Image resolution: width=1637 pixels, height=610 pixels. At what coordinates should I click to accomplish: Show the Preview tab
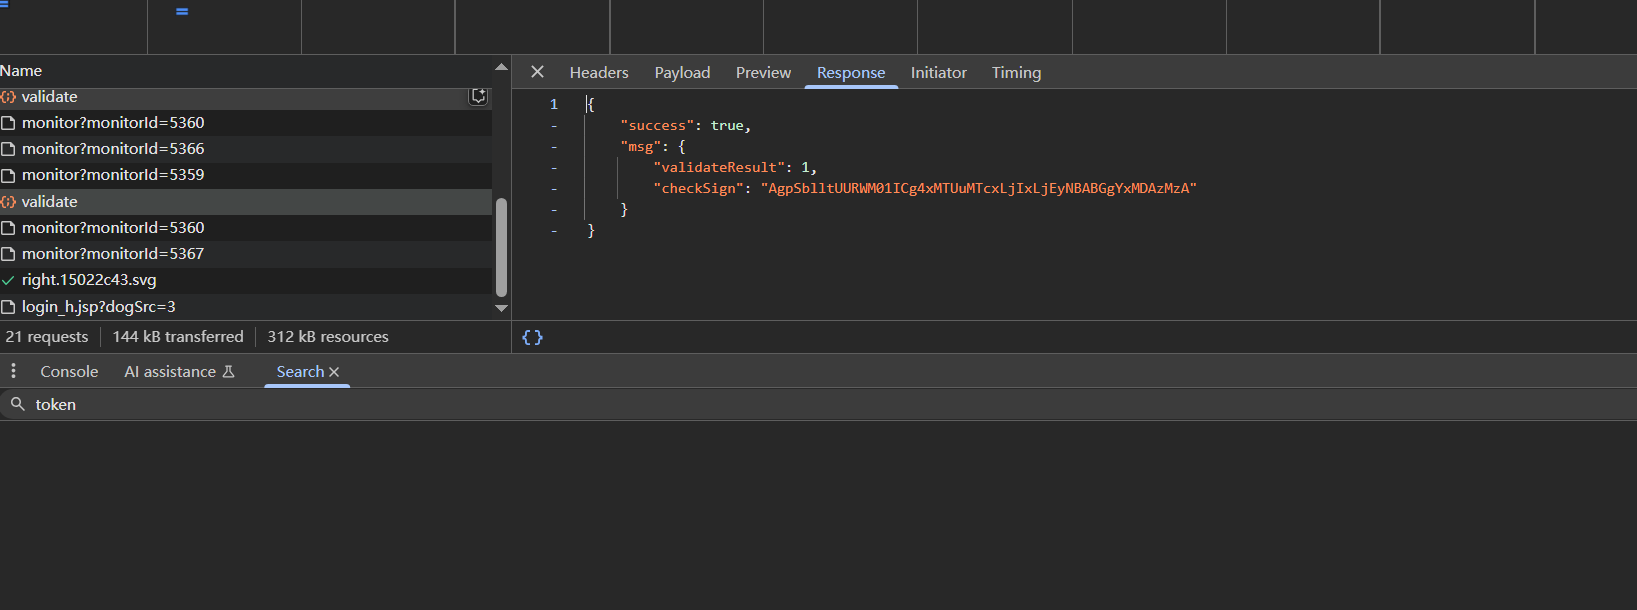click(763, 73)
